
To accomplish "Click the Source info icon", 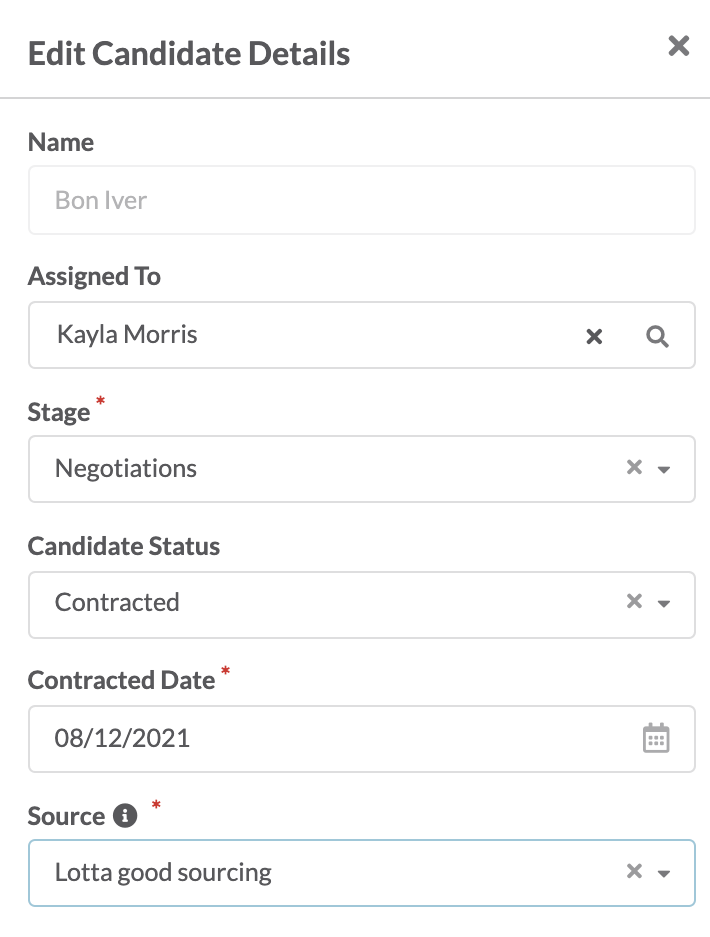I will click(125, 816).
